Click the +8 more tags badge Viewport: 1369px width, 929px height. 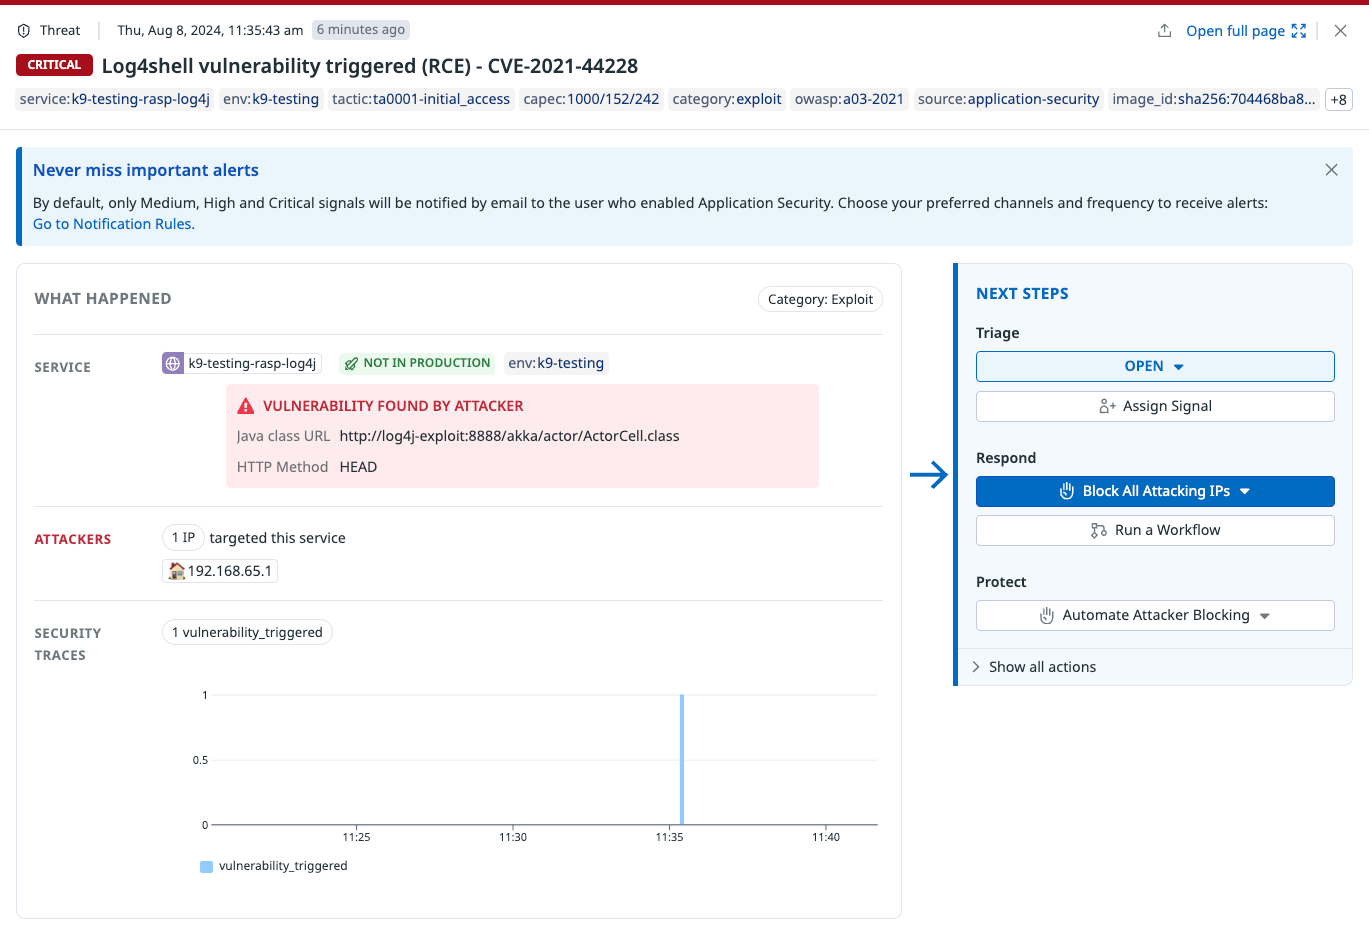click(1338, 99)
